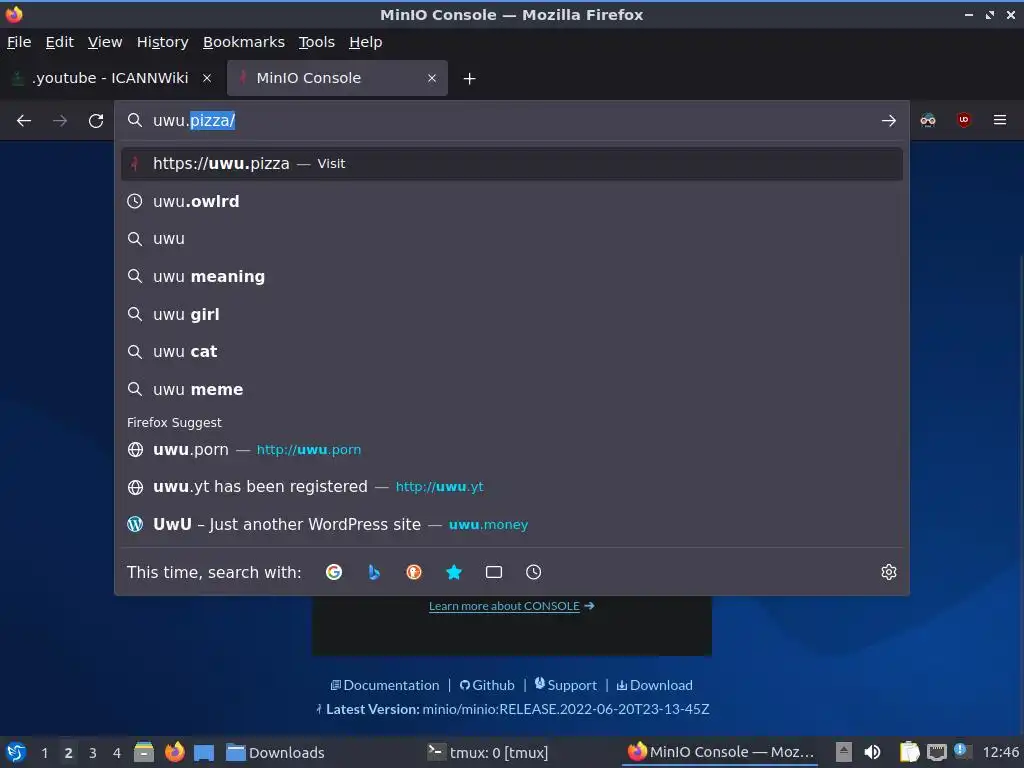
Task: Reload the current page
Action: point(96,121)
